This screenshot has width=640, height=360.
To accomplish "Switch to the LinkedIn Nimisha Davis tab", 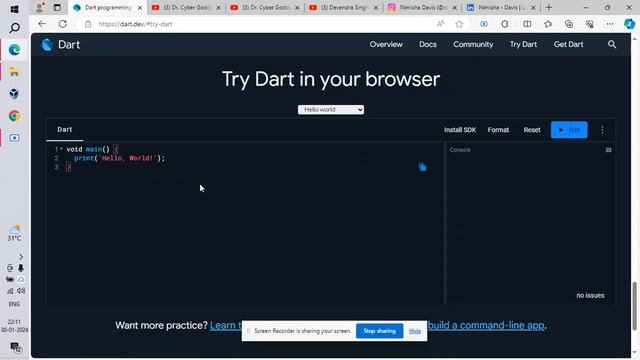I will point(500,7).
